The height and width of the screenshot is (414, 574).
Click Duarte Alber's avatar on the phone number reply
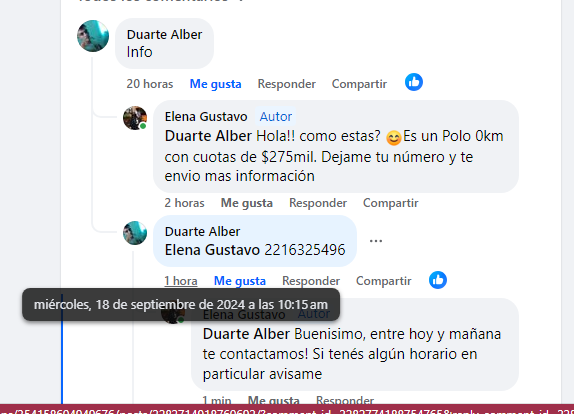point(135,233)
